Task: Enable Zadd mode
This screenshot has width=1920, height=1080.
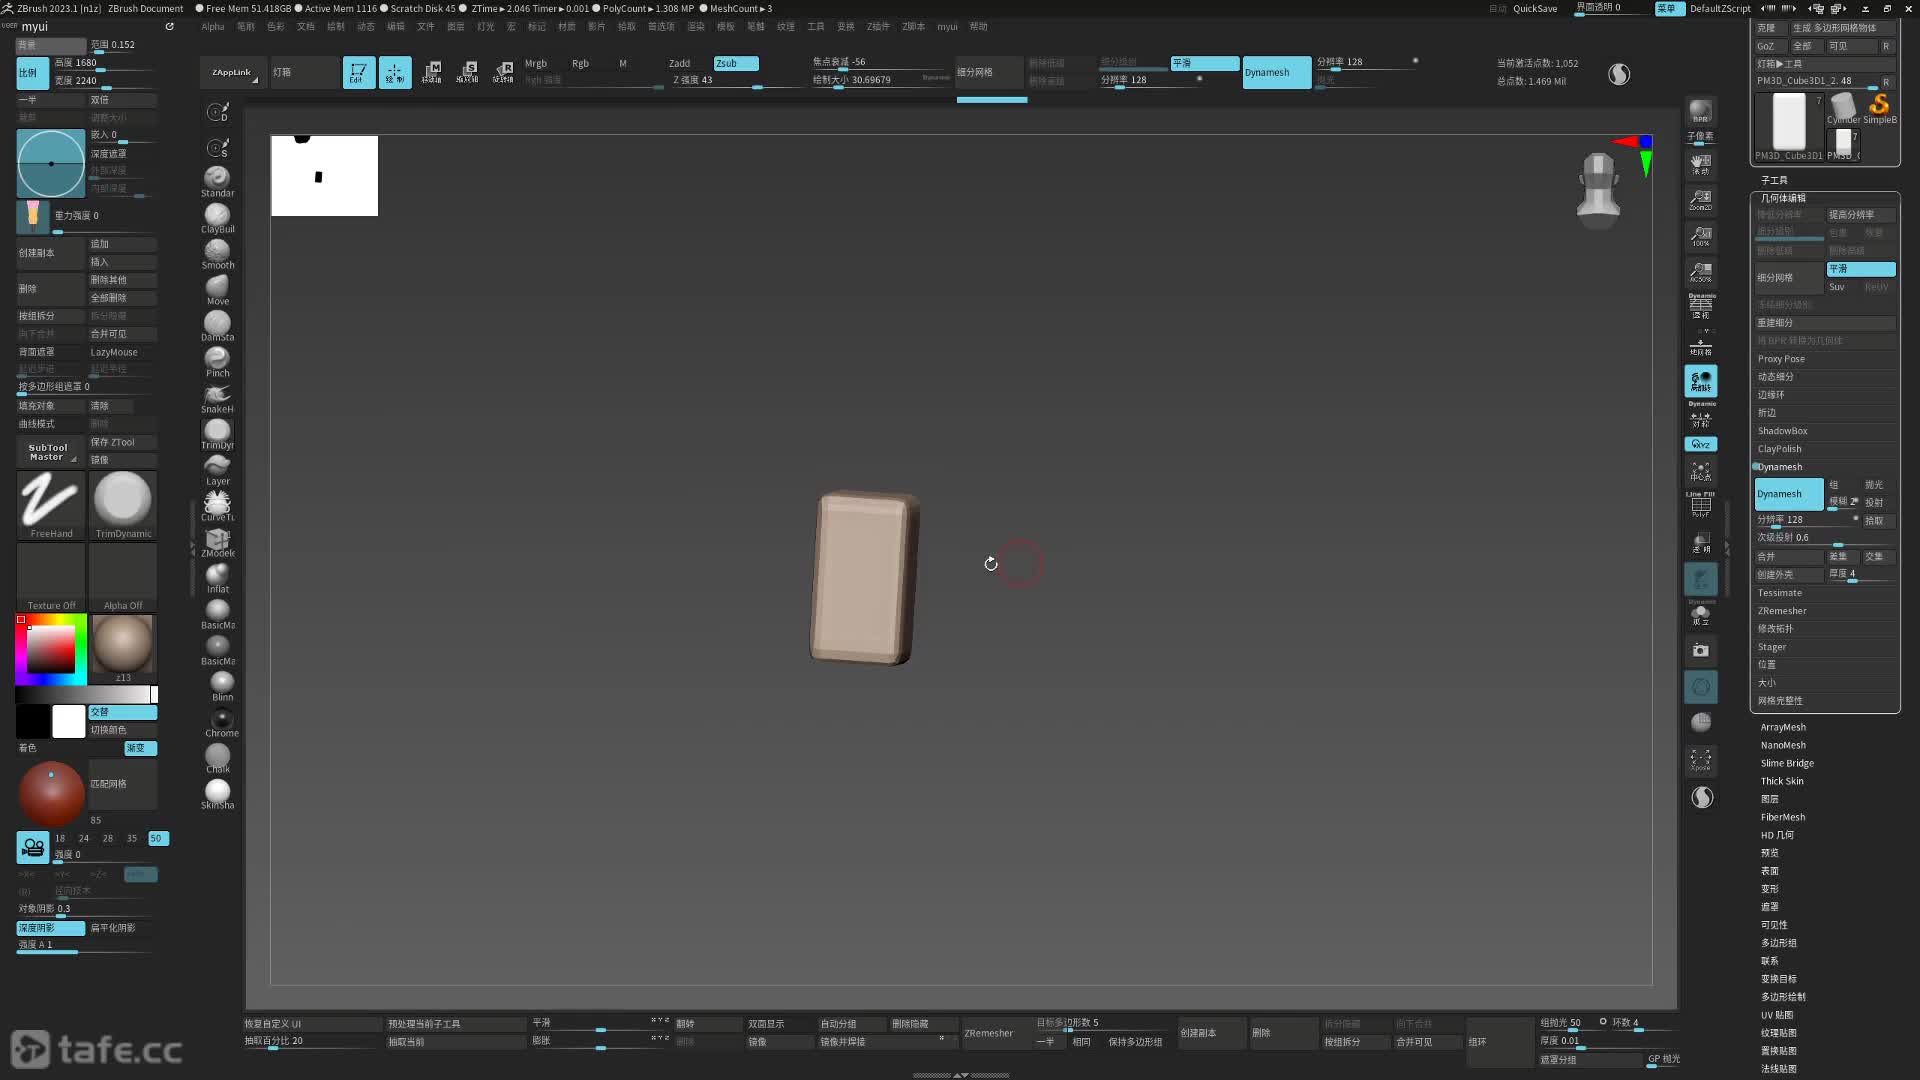Action: click(x=680, y=63)
